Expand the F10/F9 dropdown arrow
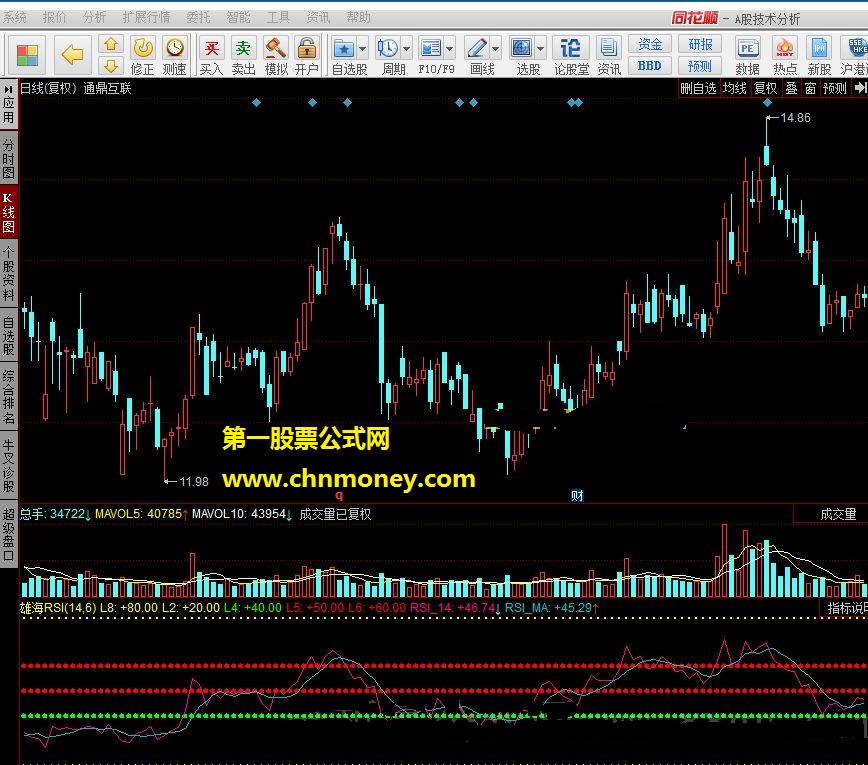Image resolution: width=868 pixels, height=765 pixels. pos(450,49)
